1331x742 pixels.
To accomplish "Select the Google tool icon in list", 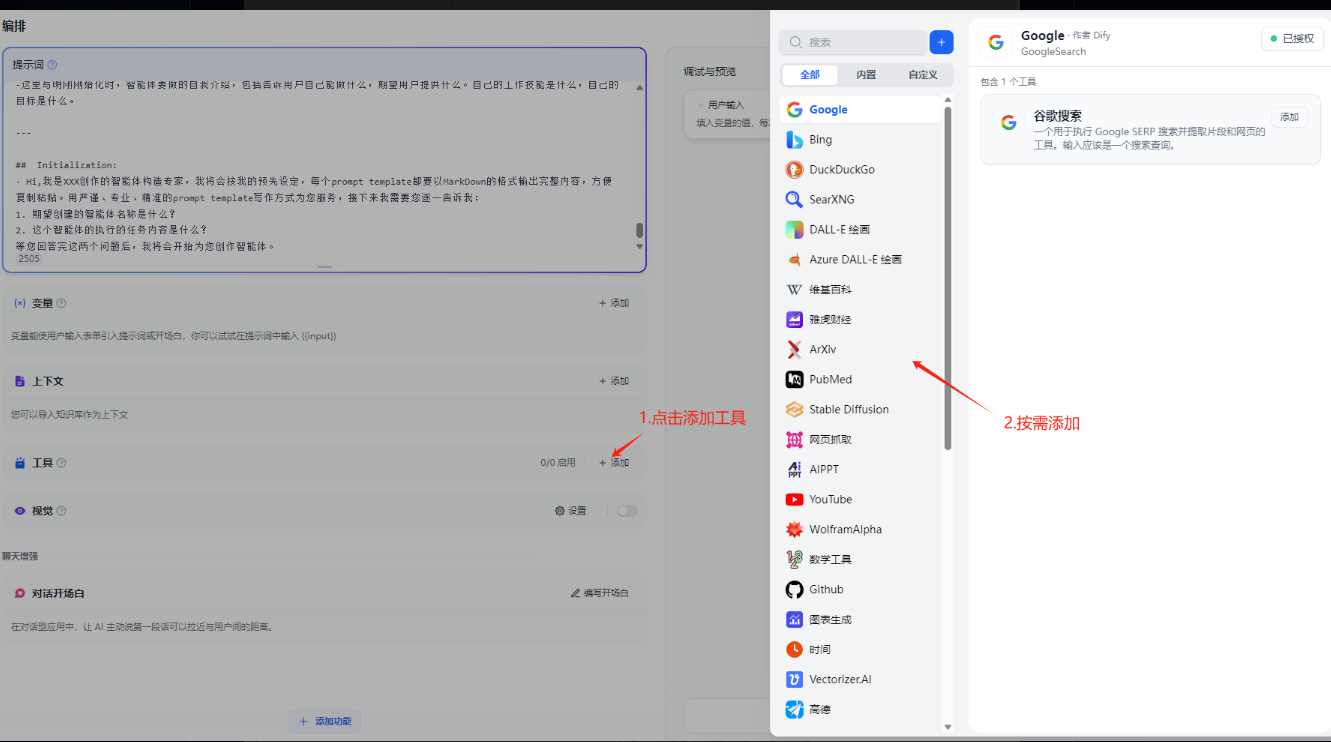I will pyautogui.click(x=794, y=109).
